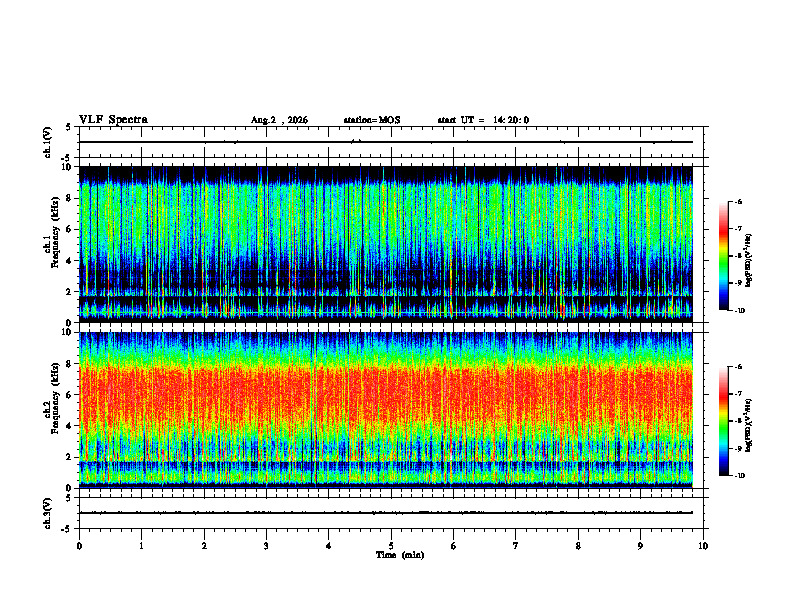Click the ch.1(V) waveform axis label
This screenshot has width=792, height=612.
point(47,142)
